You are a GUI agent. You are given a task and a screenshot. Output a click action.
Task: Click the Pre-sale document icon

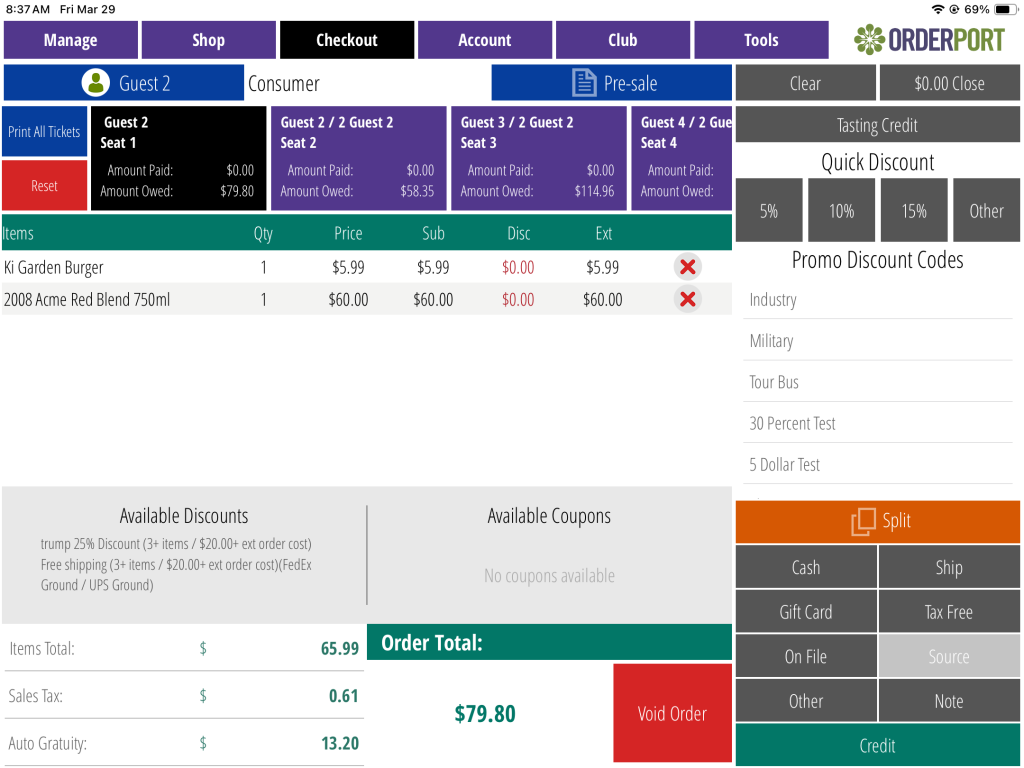pyautogui.click(x=584, y=83)
